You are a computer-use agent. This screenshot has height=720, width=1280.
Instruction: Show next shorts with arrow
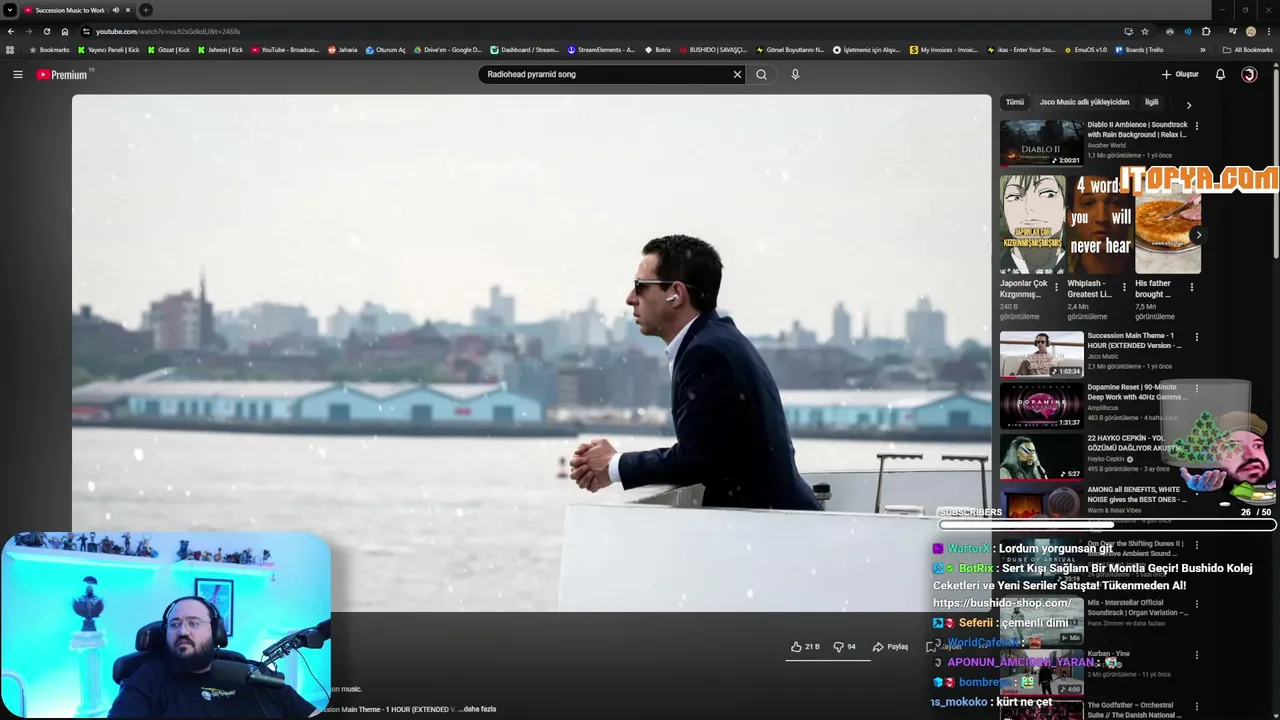(1198, 235)
